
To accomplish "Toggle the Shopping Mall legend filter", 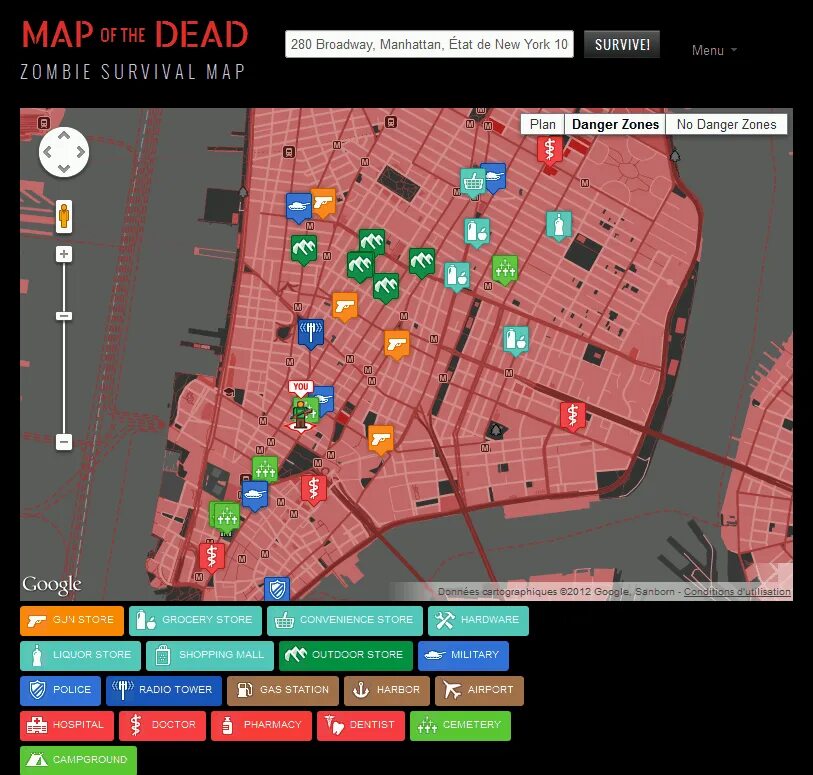I will 209,656.
